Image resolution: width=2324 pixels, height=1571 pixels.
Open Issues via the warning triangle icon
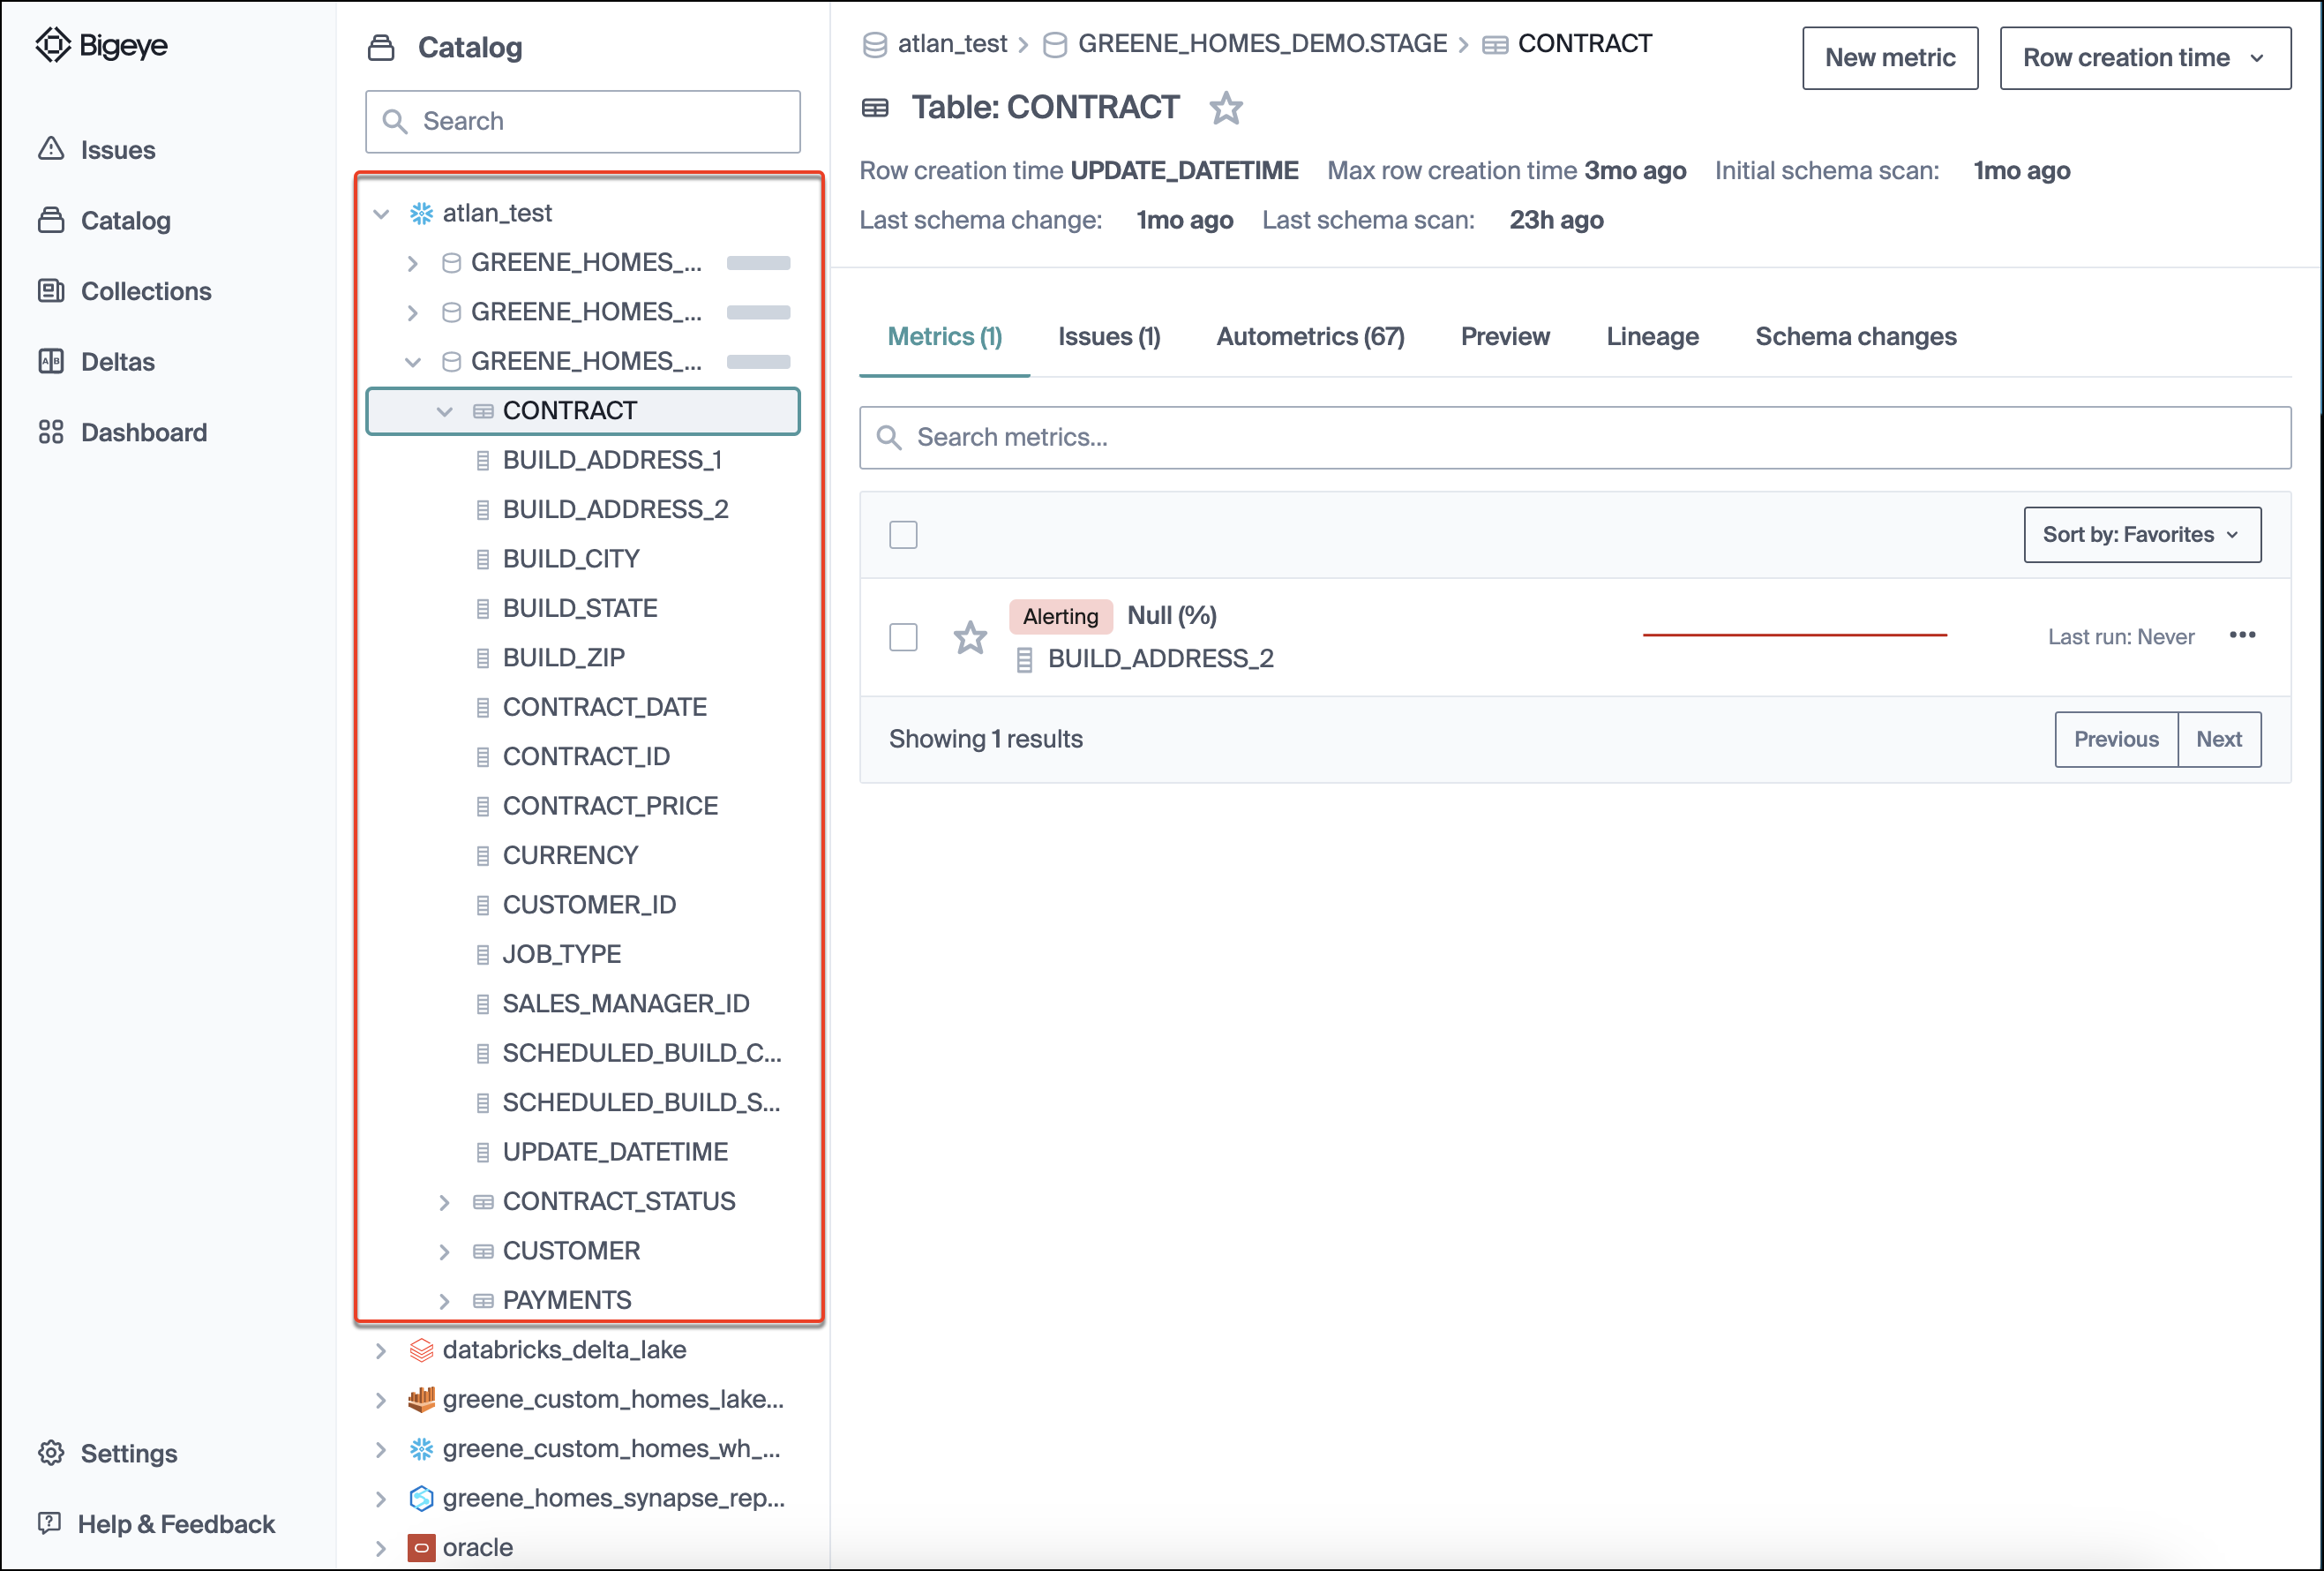pos(51,149)
